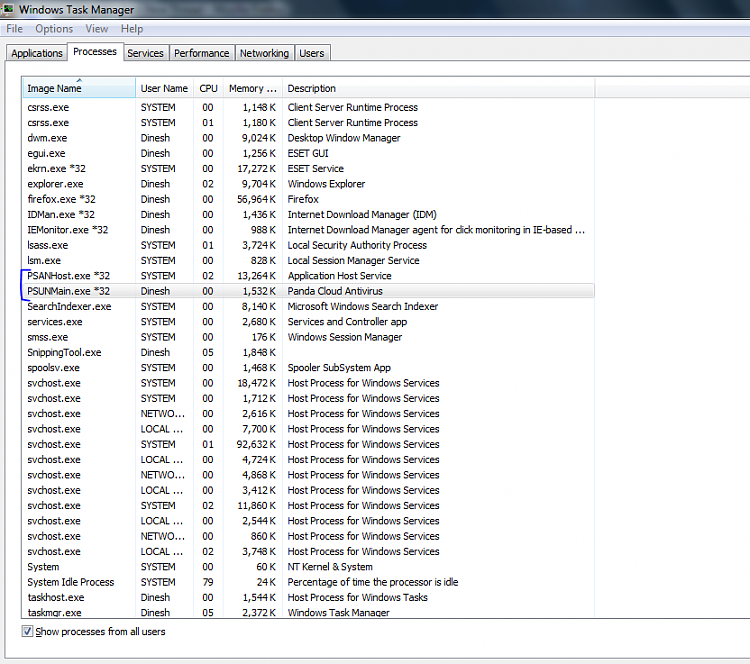Screen dimensions: 750x664
Task: Select System Idle Process row
Action: point(309,582)
